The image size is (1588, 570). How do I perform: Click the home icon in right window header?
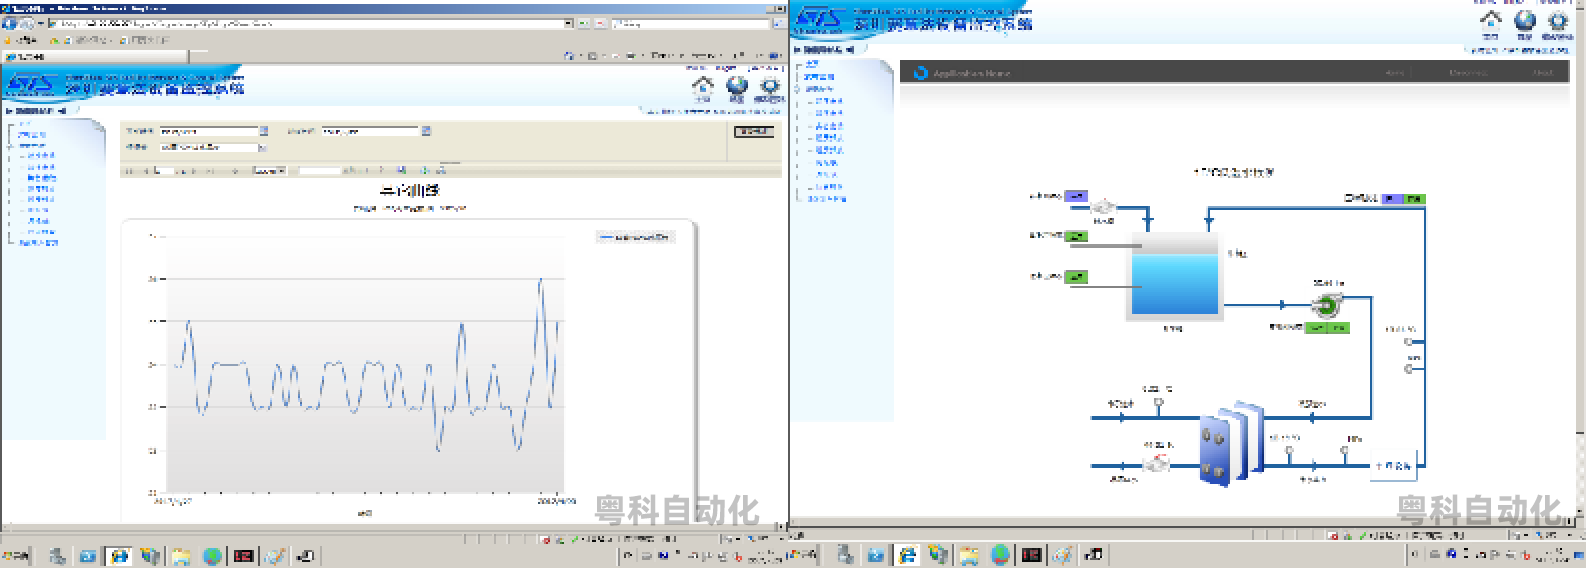(x=1491, y=20)
